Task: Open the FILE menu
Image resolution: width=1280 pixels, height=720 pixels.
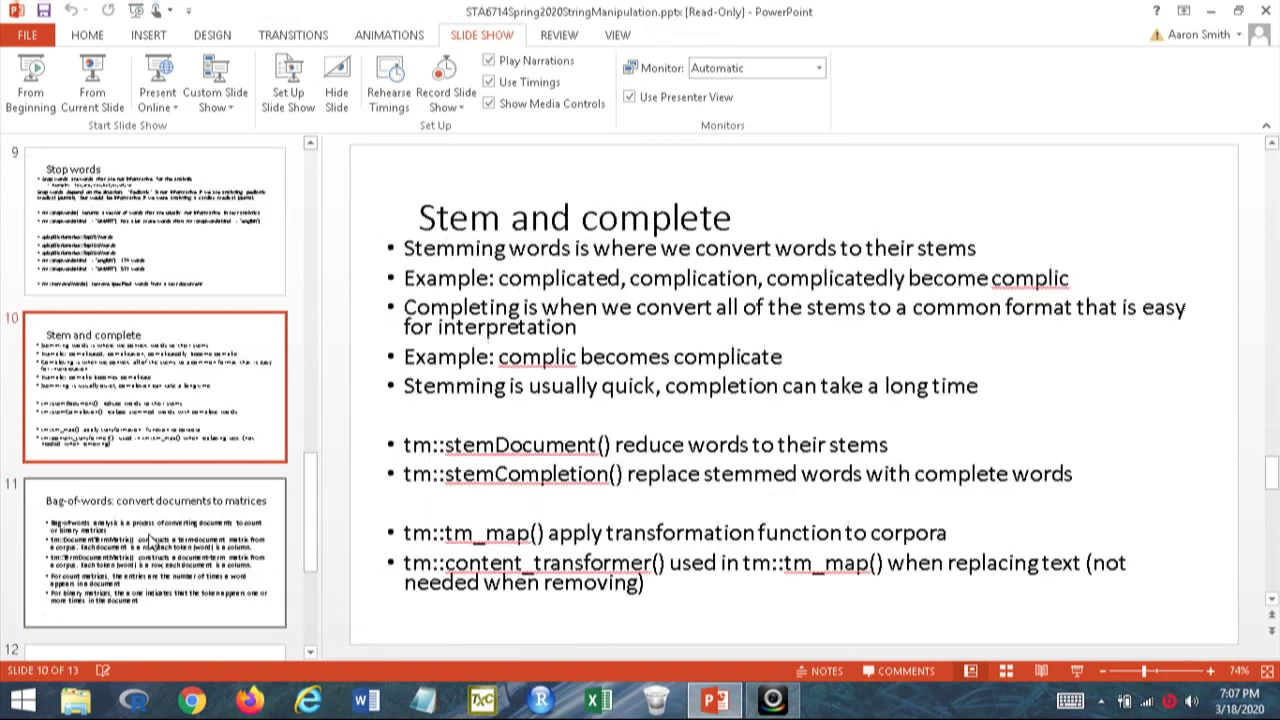Action: (x=27, y=35)
